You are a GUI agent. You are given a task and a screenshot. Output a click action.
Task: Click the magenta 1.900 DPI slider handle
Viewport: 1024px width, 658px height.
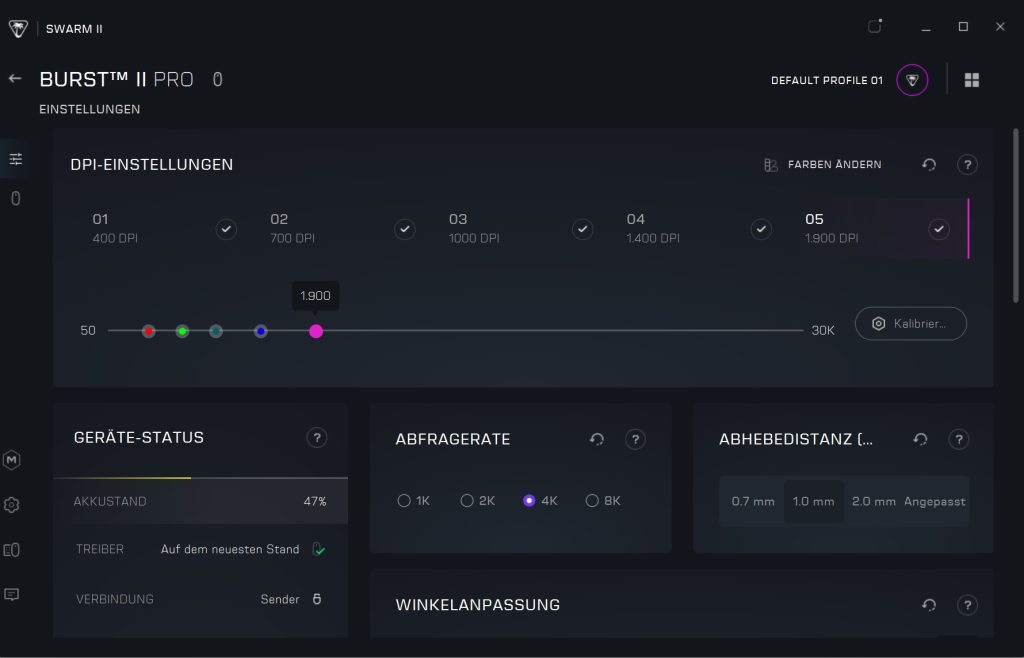click(x=316, y=331)
